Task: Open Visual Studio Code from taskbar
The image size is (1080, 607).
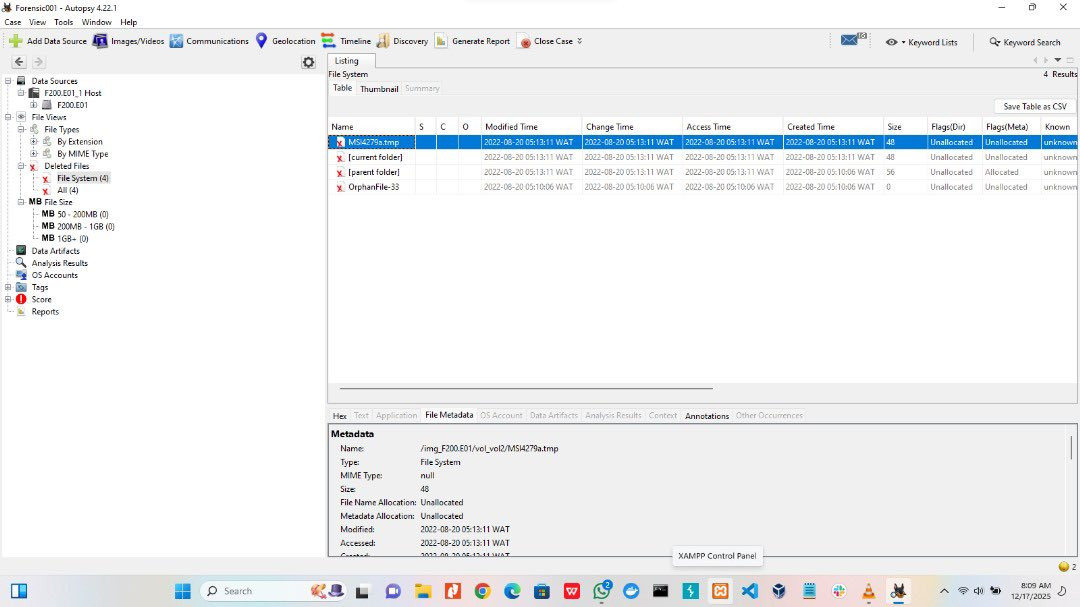Action: click(749, 591)
